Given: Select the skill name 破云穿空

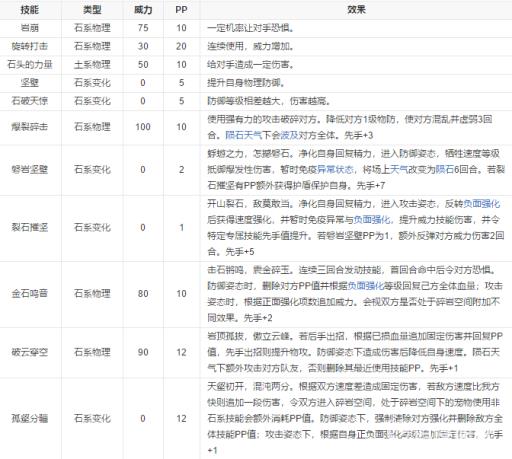Looking at the screenshot, I should [30, 352].
